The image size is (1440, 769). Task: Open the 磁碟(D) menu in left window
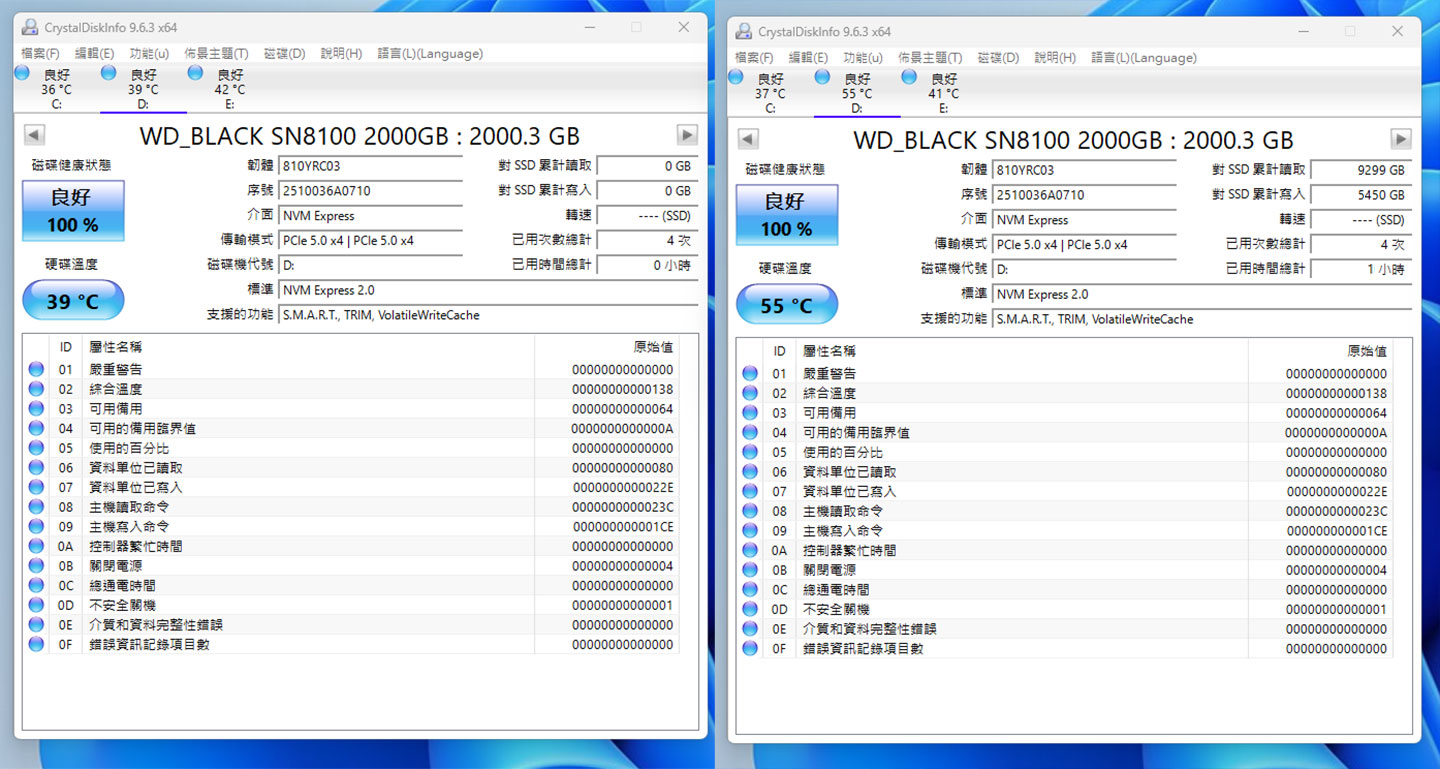[x=283, y=53]
